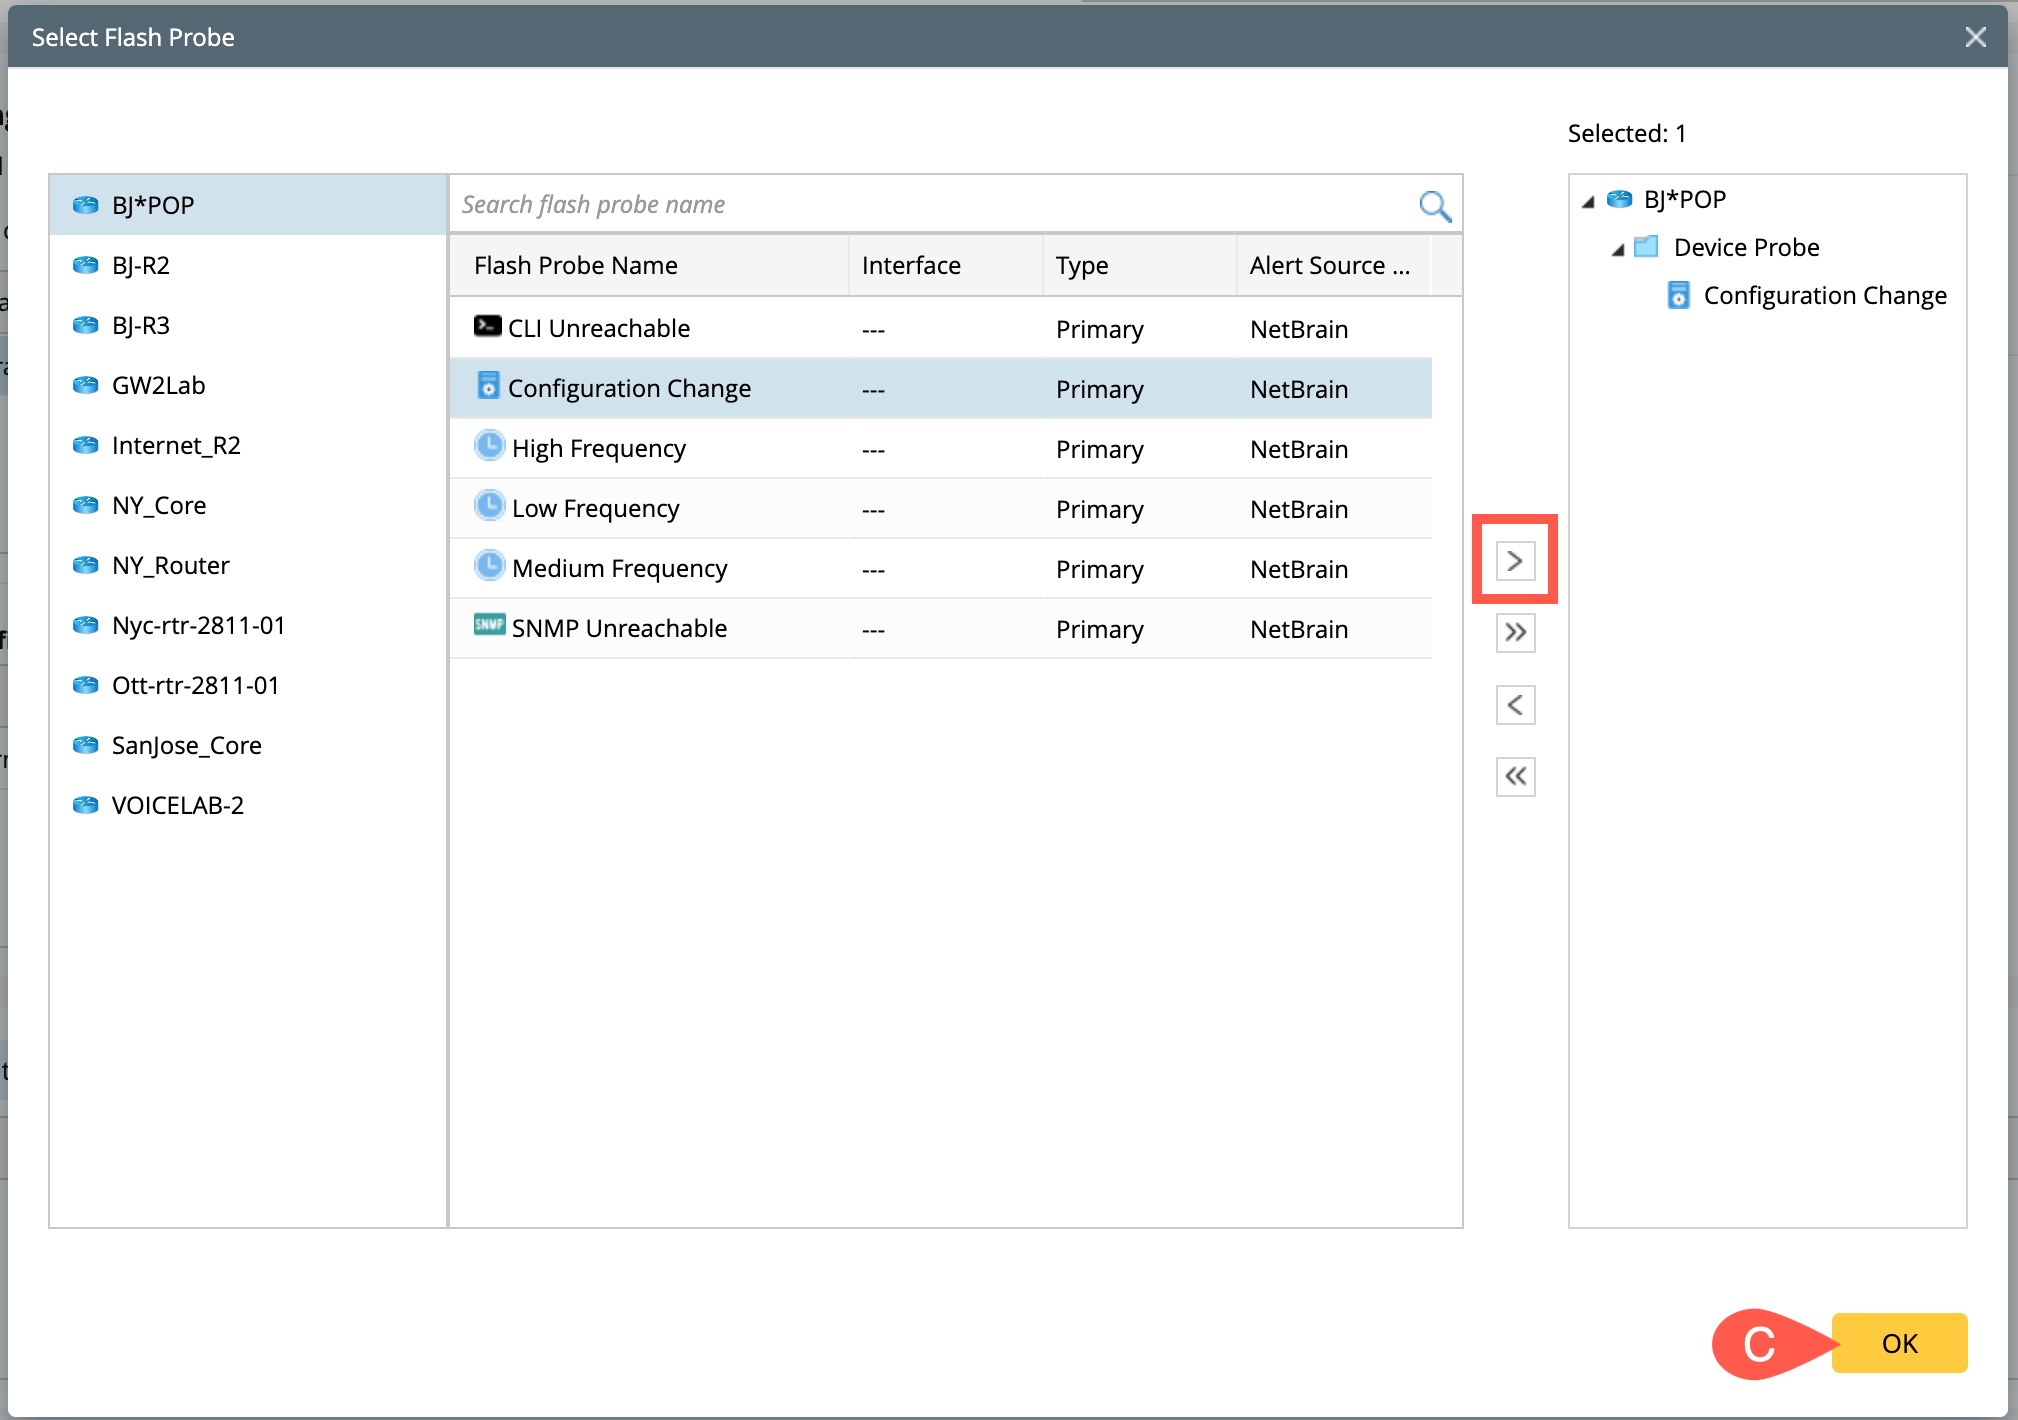Sort by Flash Probe Name column
The image size is (2018, 1420).
[576, 266]
